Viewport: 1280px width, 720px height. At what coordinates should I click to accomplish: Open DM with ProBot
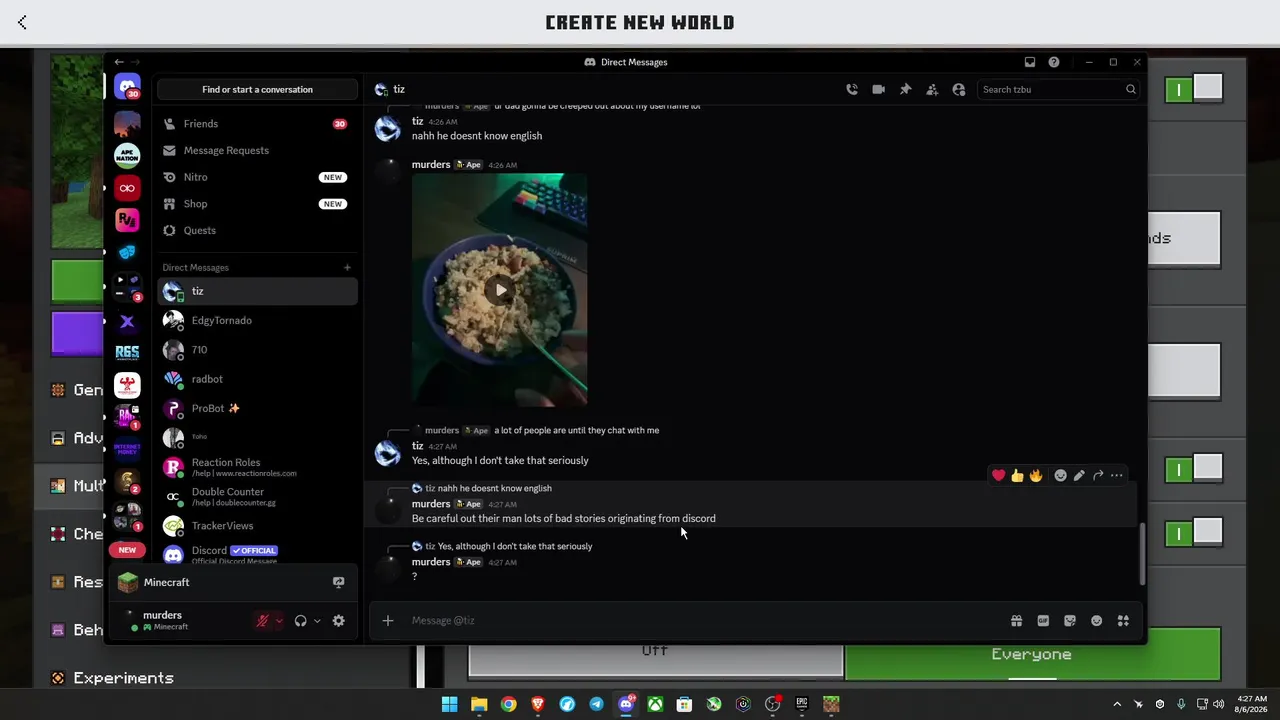(x=257, y=408)
